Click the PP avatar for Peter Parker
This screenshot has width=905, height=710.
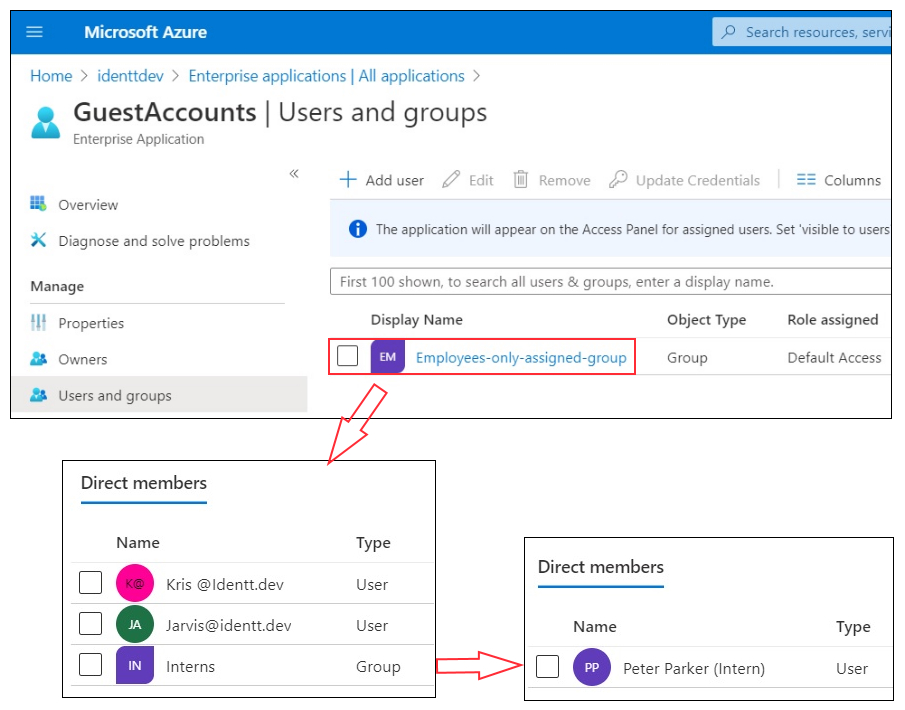pos(592,667)
